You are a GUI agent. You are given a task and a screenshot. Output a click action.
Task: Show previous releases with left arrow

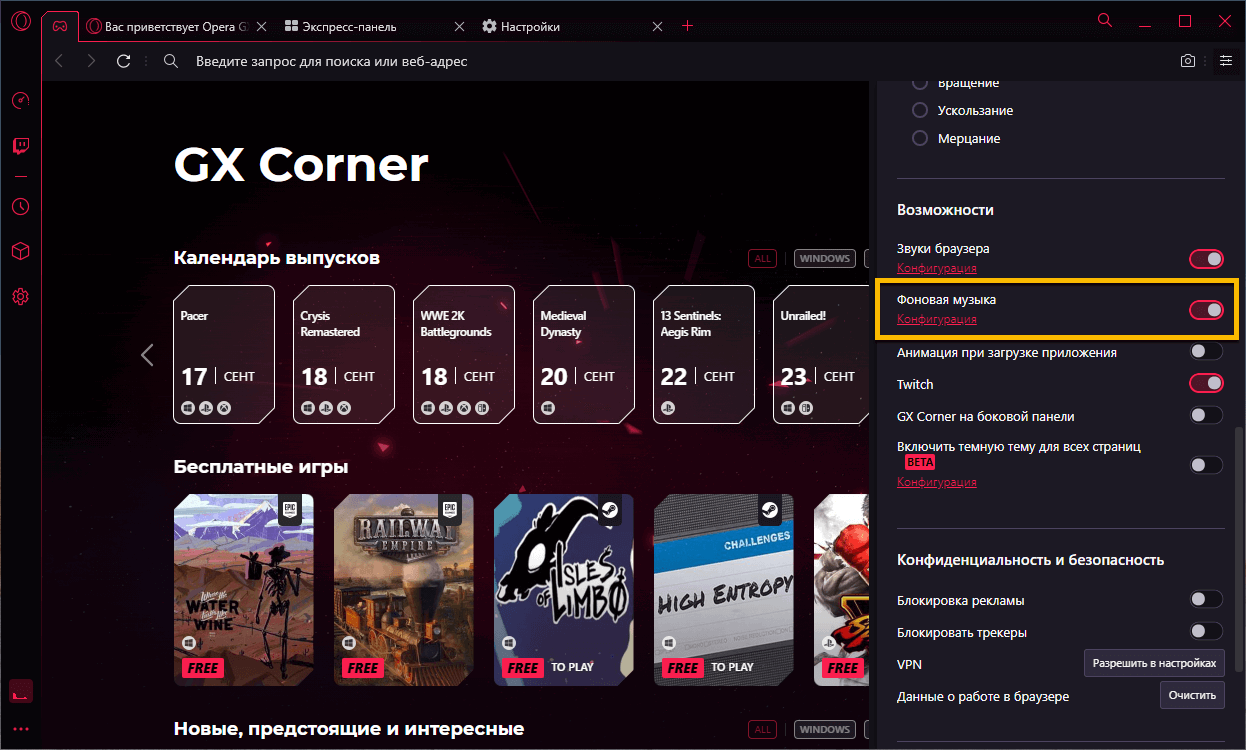click(147, 354)
